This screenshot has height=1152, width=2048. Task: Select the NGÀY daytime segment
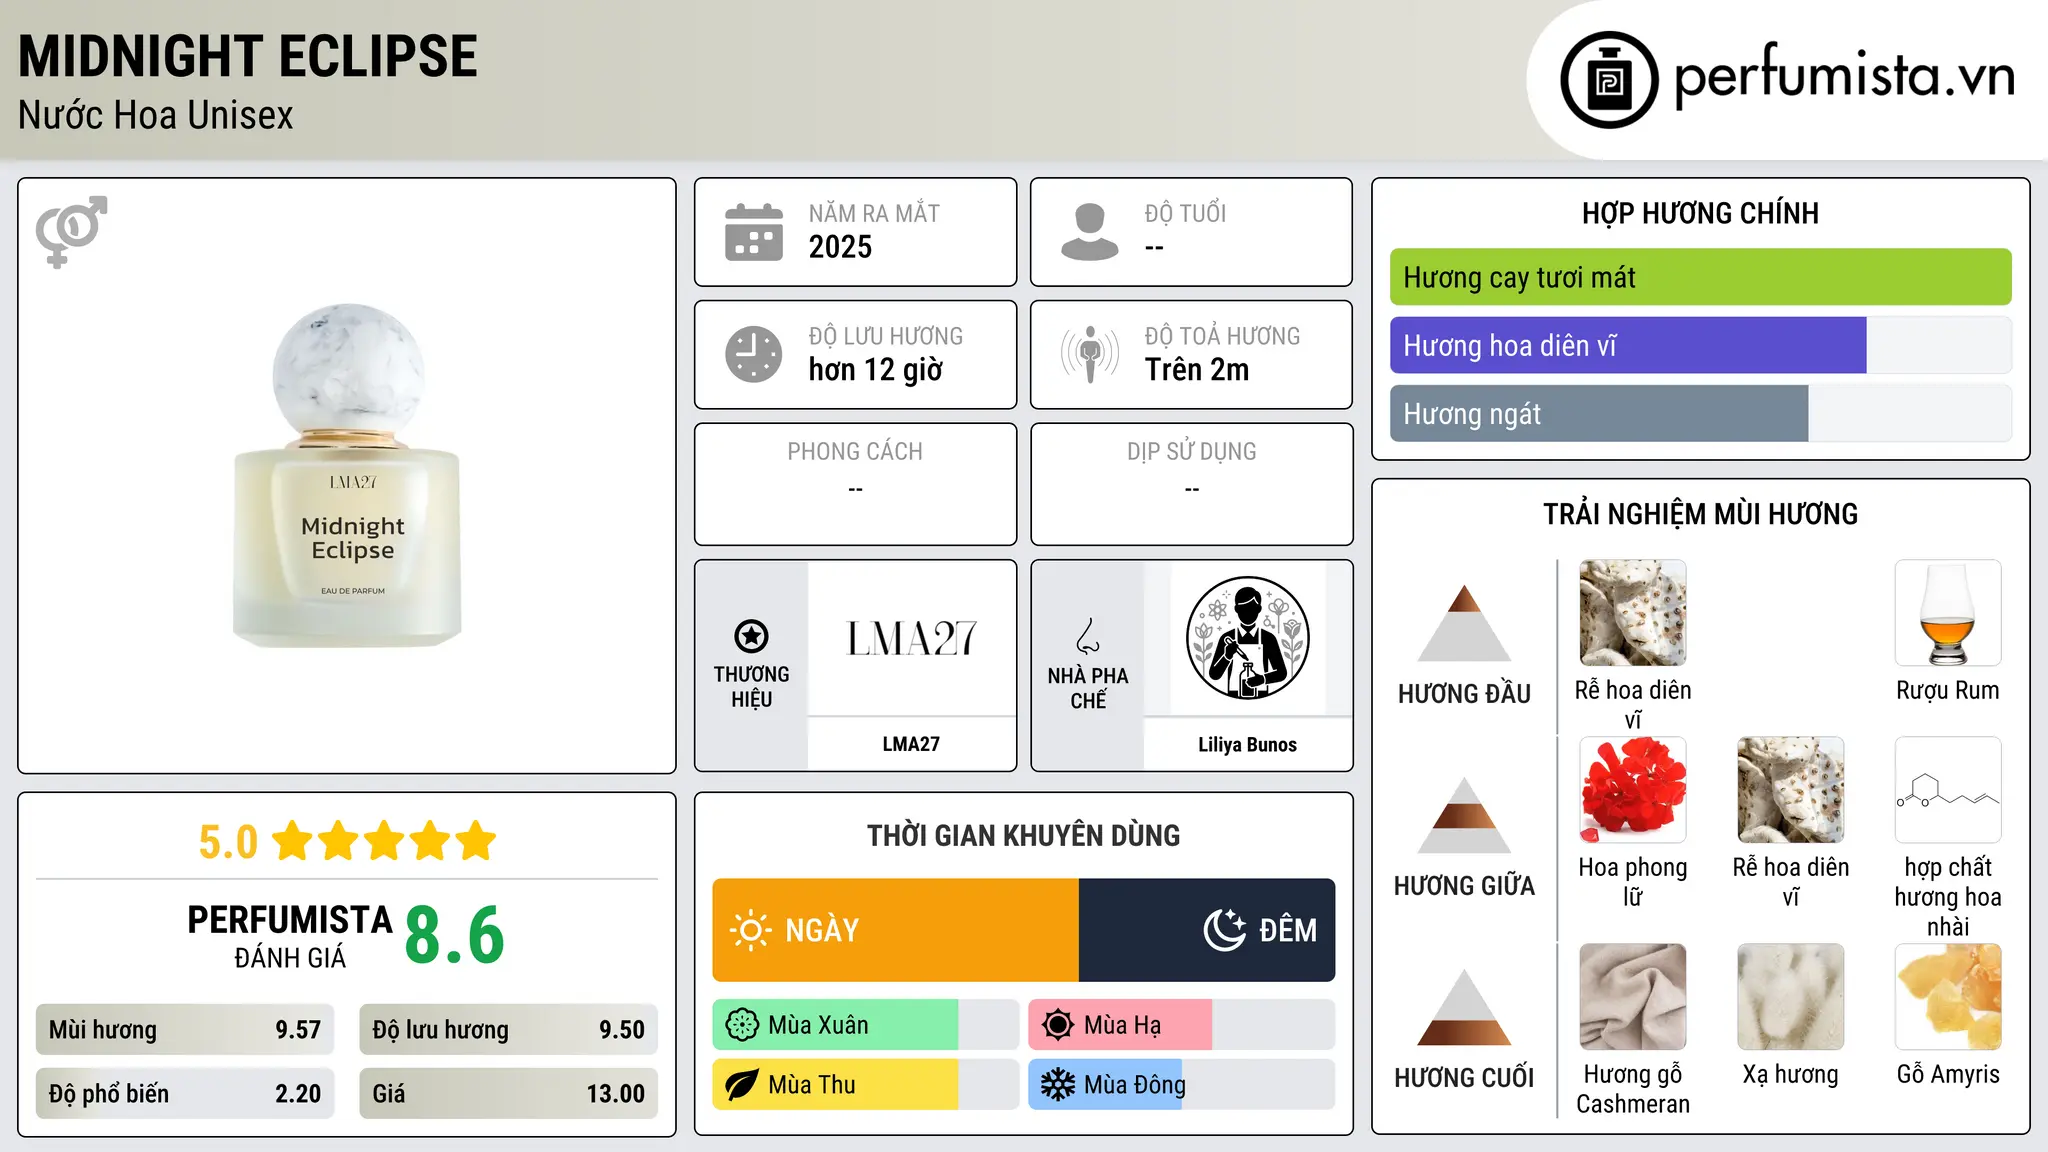(x=896, y=930)
